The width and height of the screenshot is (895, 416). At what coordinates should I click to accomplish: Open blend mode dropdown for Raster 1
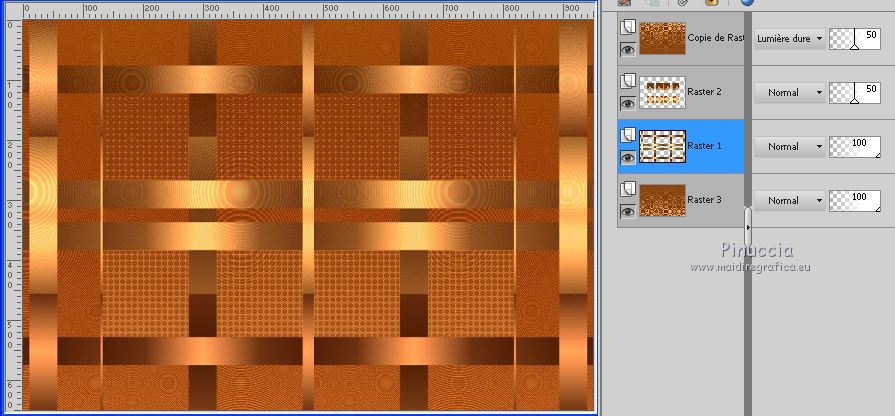(x=790, y=147)
